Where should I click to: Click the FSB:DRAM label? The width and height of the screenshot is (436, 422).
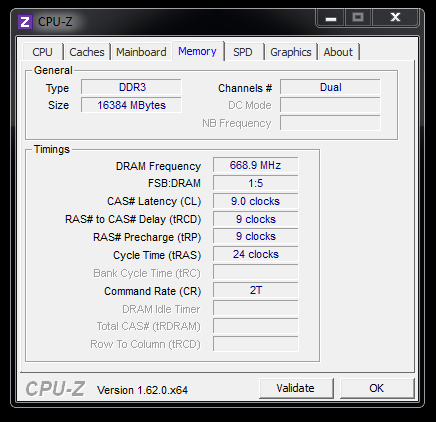point(174,183)
